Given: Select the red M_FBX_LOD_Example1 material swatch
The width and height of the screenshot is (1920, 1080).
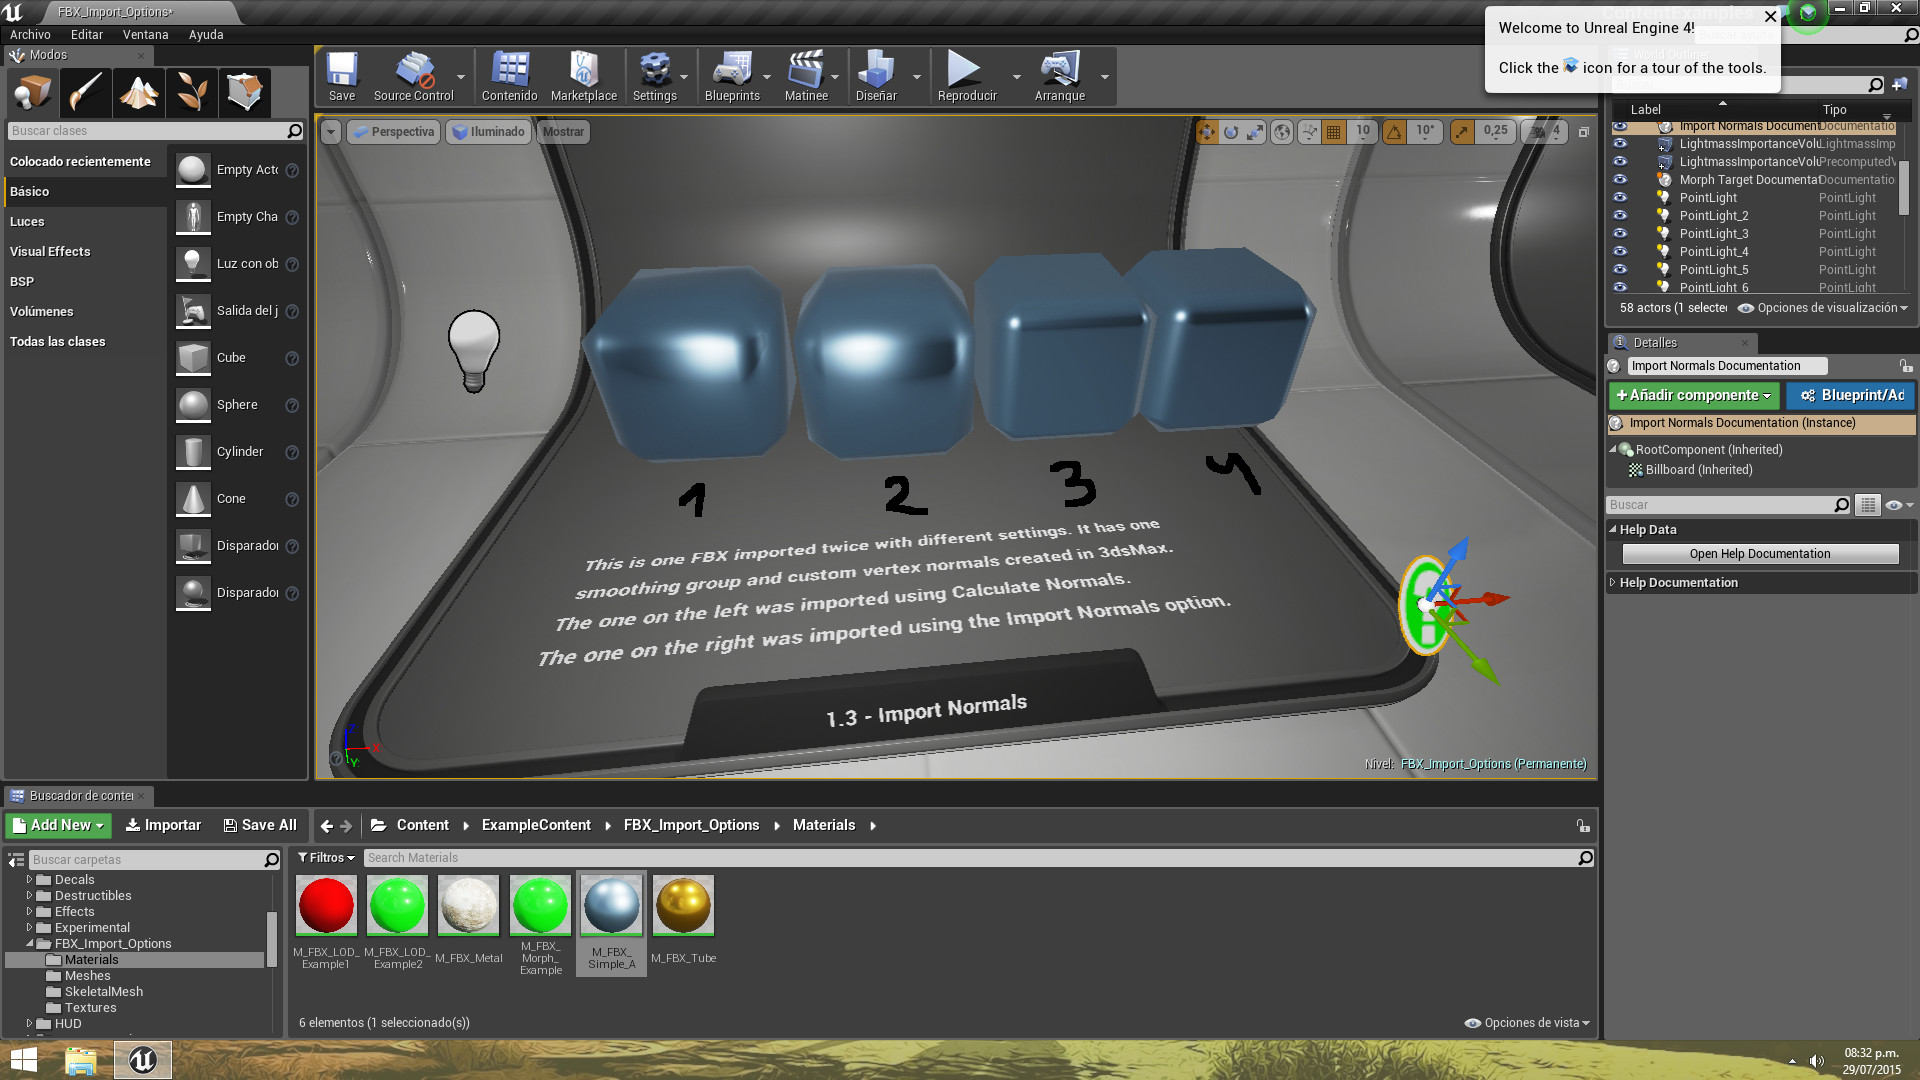Looking at the screenshot, I should (x=326, y=905).
